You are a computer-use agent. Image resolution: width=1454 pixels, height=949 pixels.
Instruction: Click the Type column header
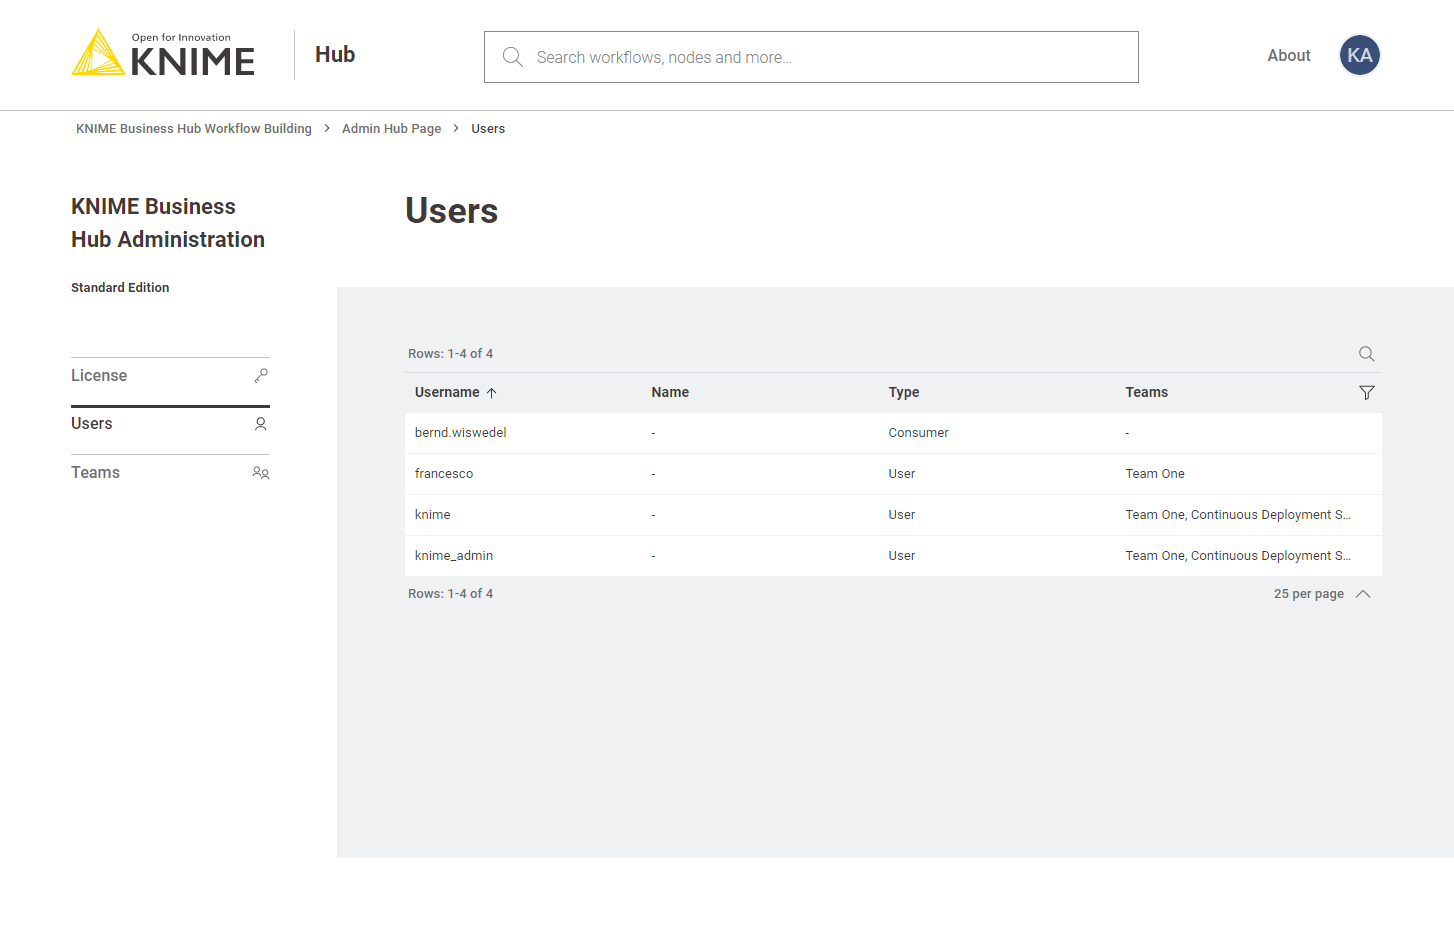tap(903, 393)
